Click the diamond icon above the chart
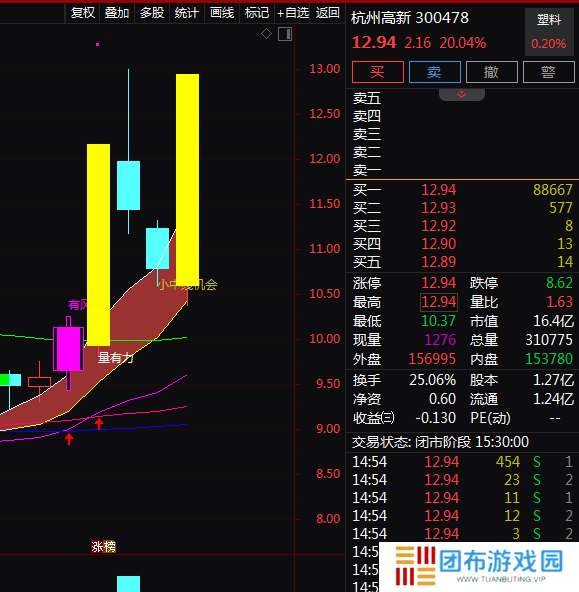 click(x=266, y=34)
